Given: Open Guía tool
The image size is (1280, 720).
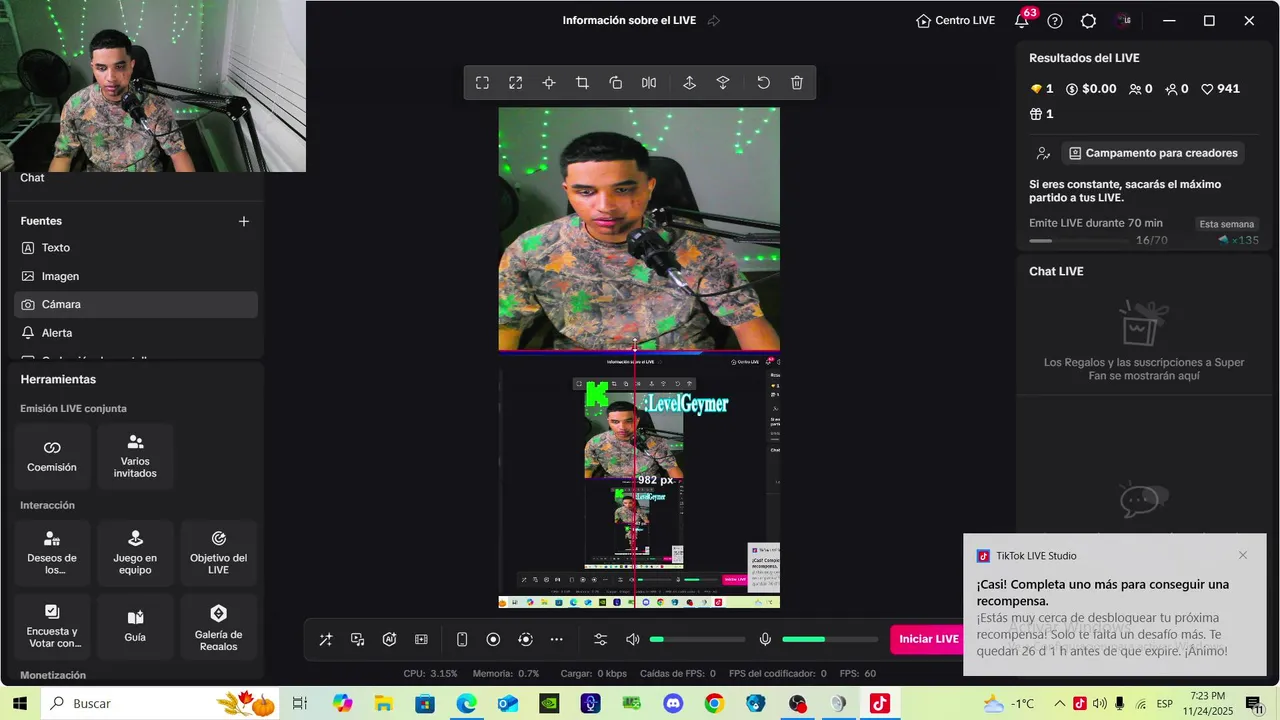Looking at the screenshot, I should [135, 627].
